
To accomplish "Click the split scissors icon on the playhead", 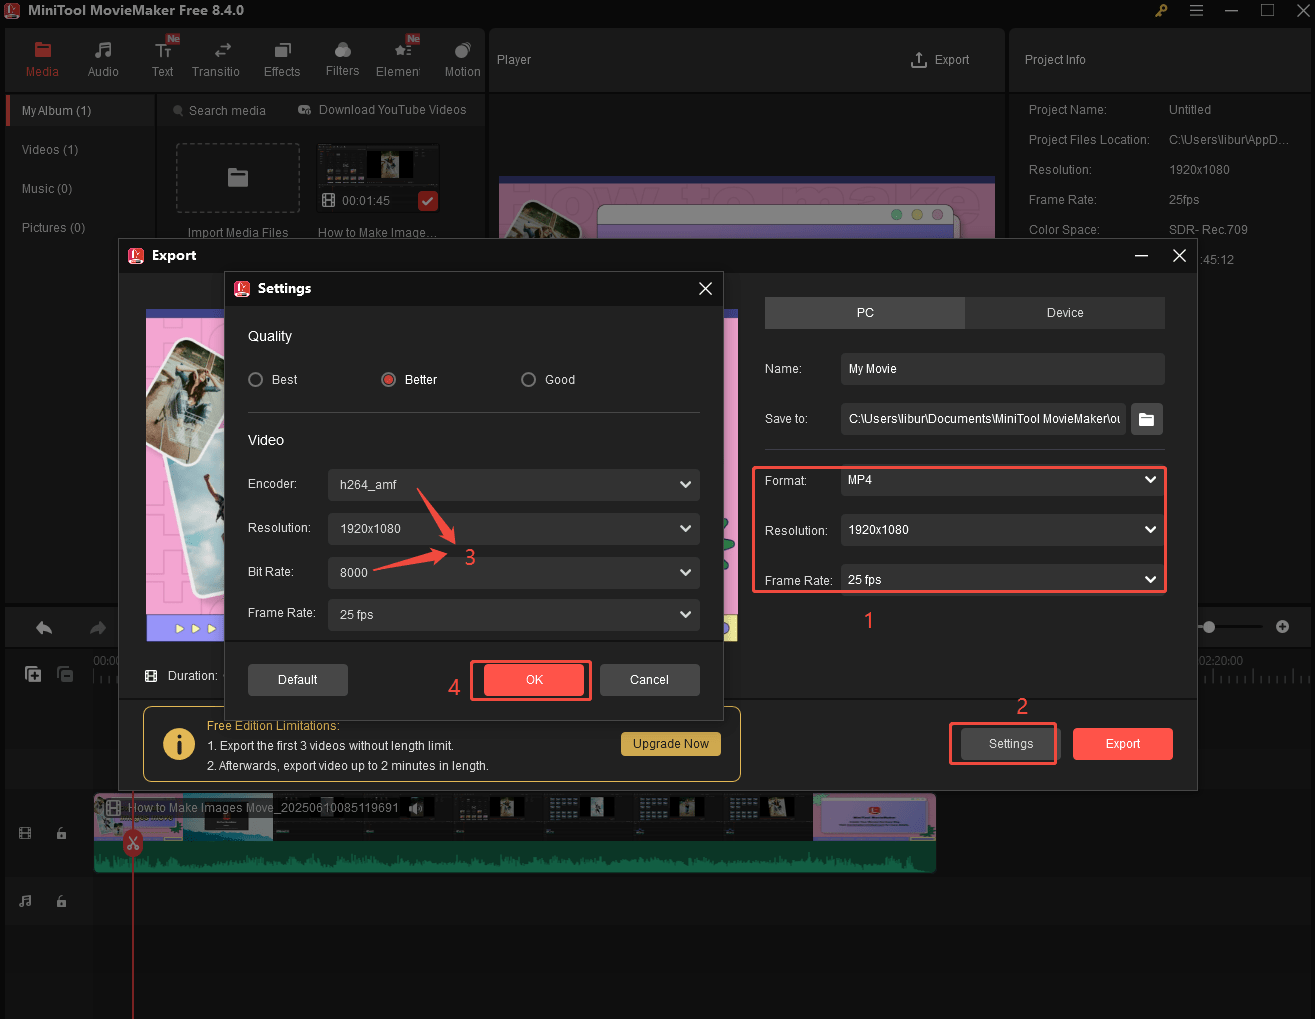I will (133, 842).
